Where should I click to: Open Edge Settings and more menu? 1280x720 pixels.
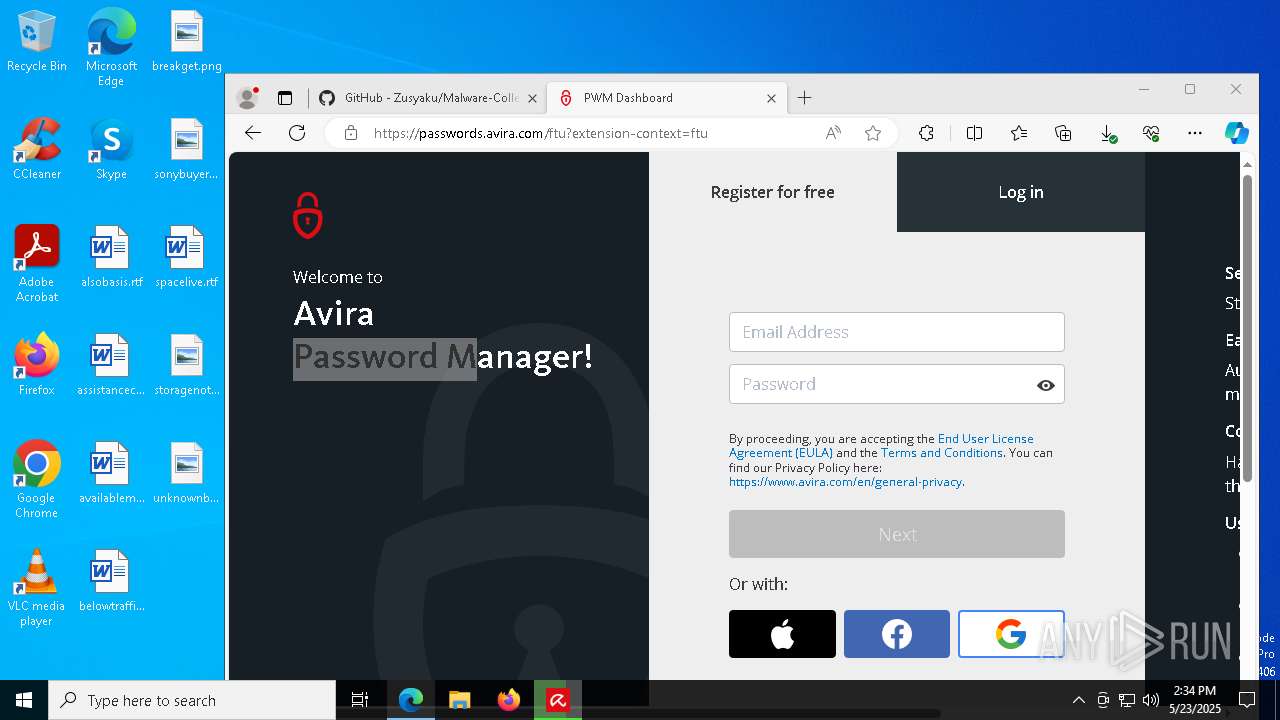[1195, 133]
